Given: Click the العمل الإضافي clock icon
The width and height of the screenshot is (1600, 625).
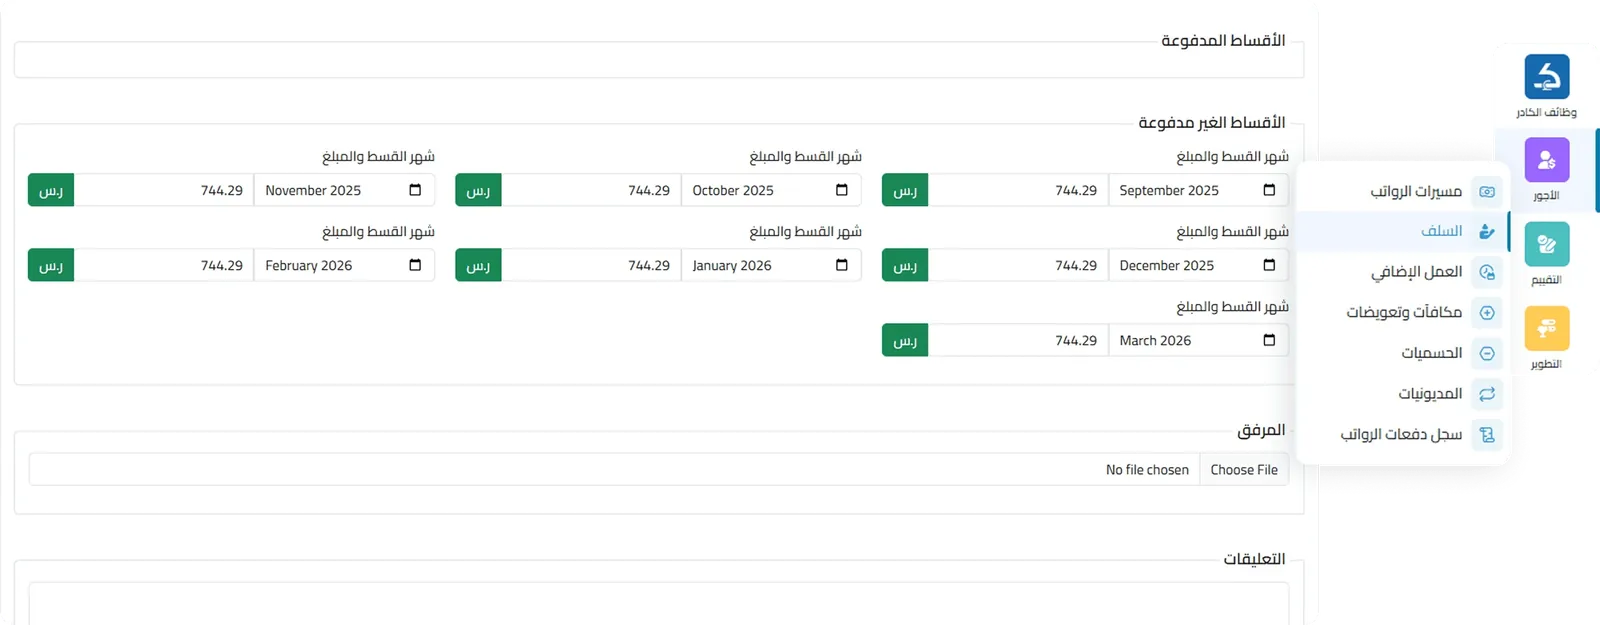Looking at the screenshot, I should pyautogui.click(x=1487, y=272).
